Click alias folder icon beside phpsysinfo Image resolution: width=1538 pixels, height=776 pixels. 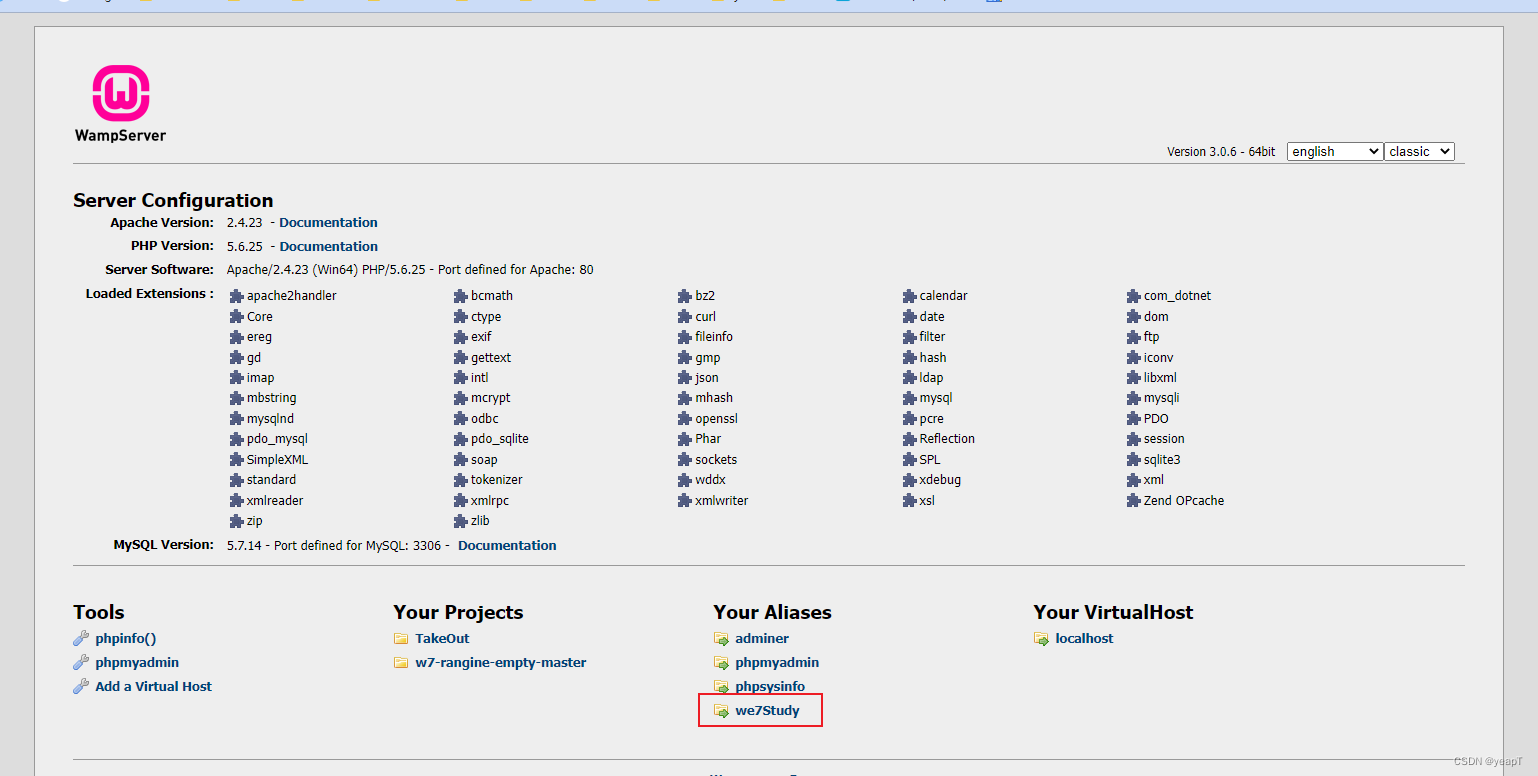coord(721,686)
